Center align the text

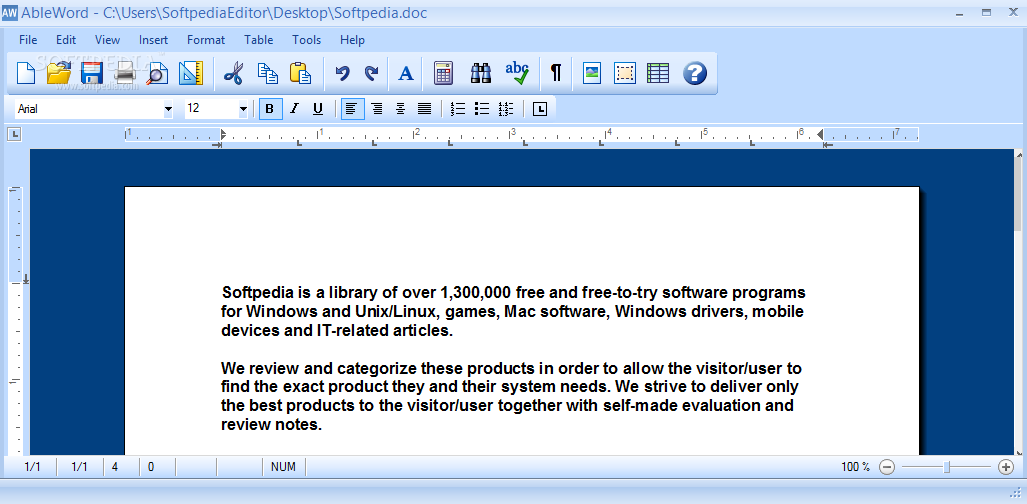pyautogui.click(x=400, y=109)
